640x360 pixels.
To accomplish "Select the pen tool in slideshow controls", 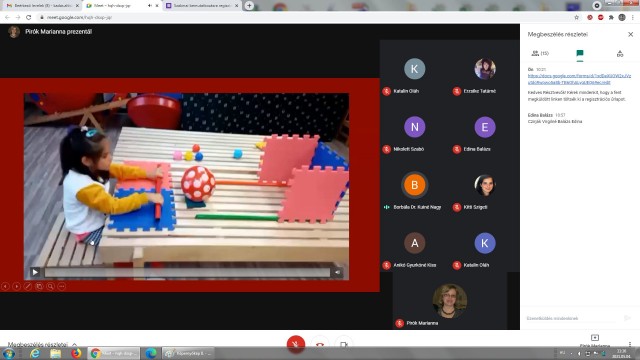I will (28, 287).
